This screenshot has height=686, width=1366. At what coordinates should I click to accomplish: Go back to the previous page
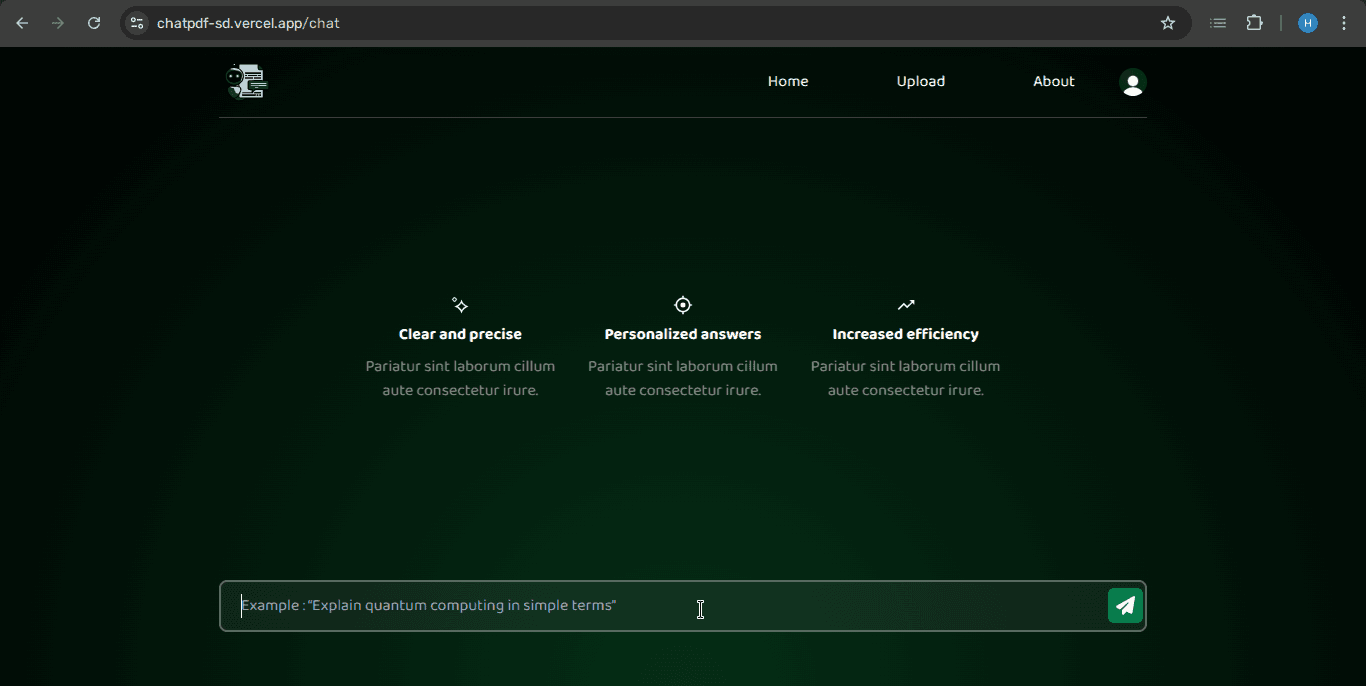tap(22, 23)
